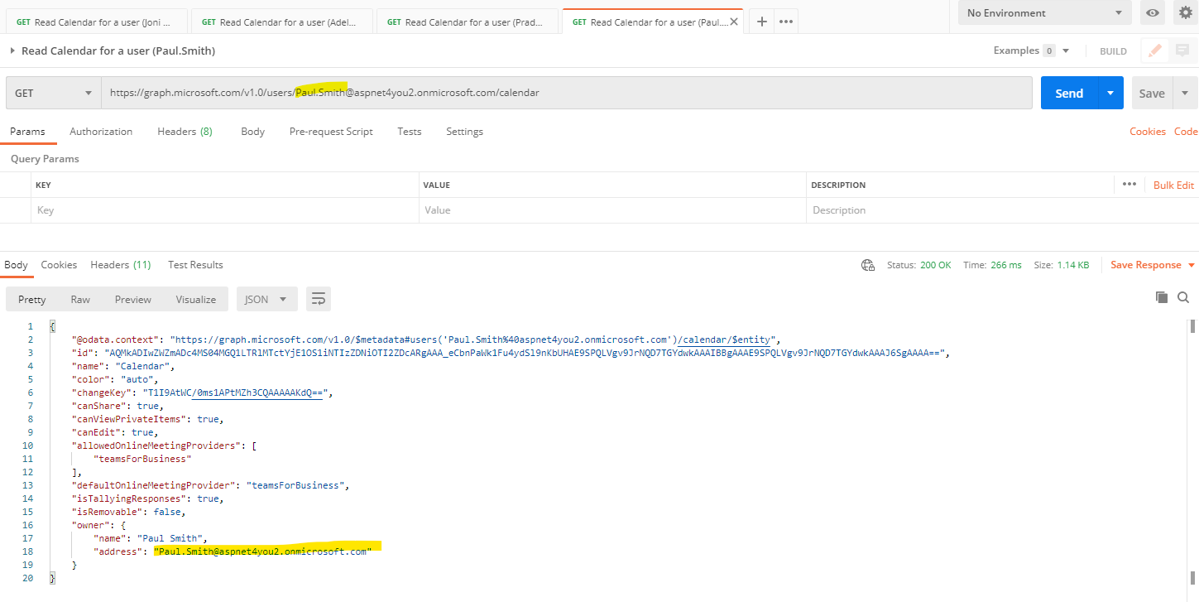Click the query param Value field
Image resolution: width=1199 pixels, height=602 pixels.
point(612,210)
